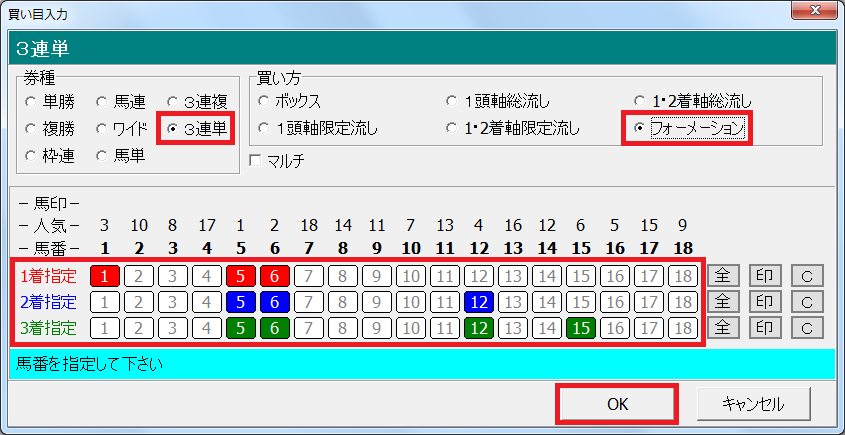
Task: Select all horses for 2着指定 with 全
Action: point(723,302)
